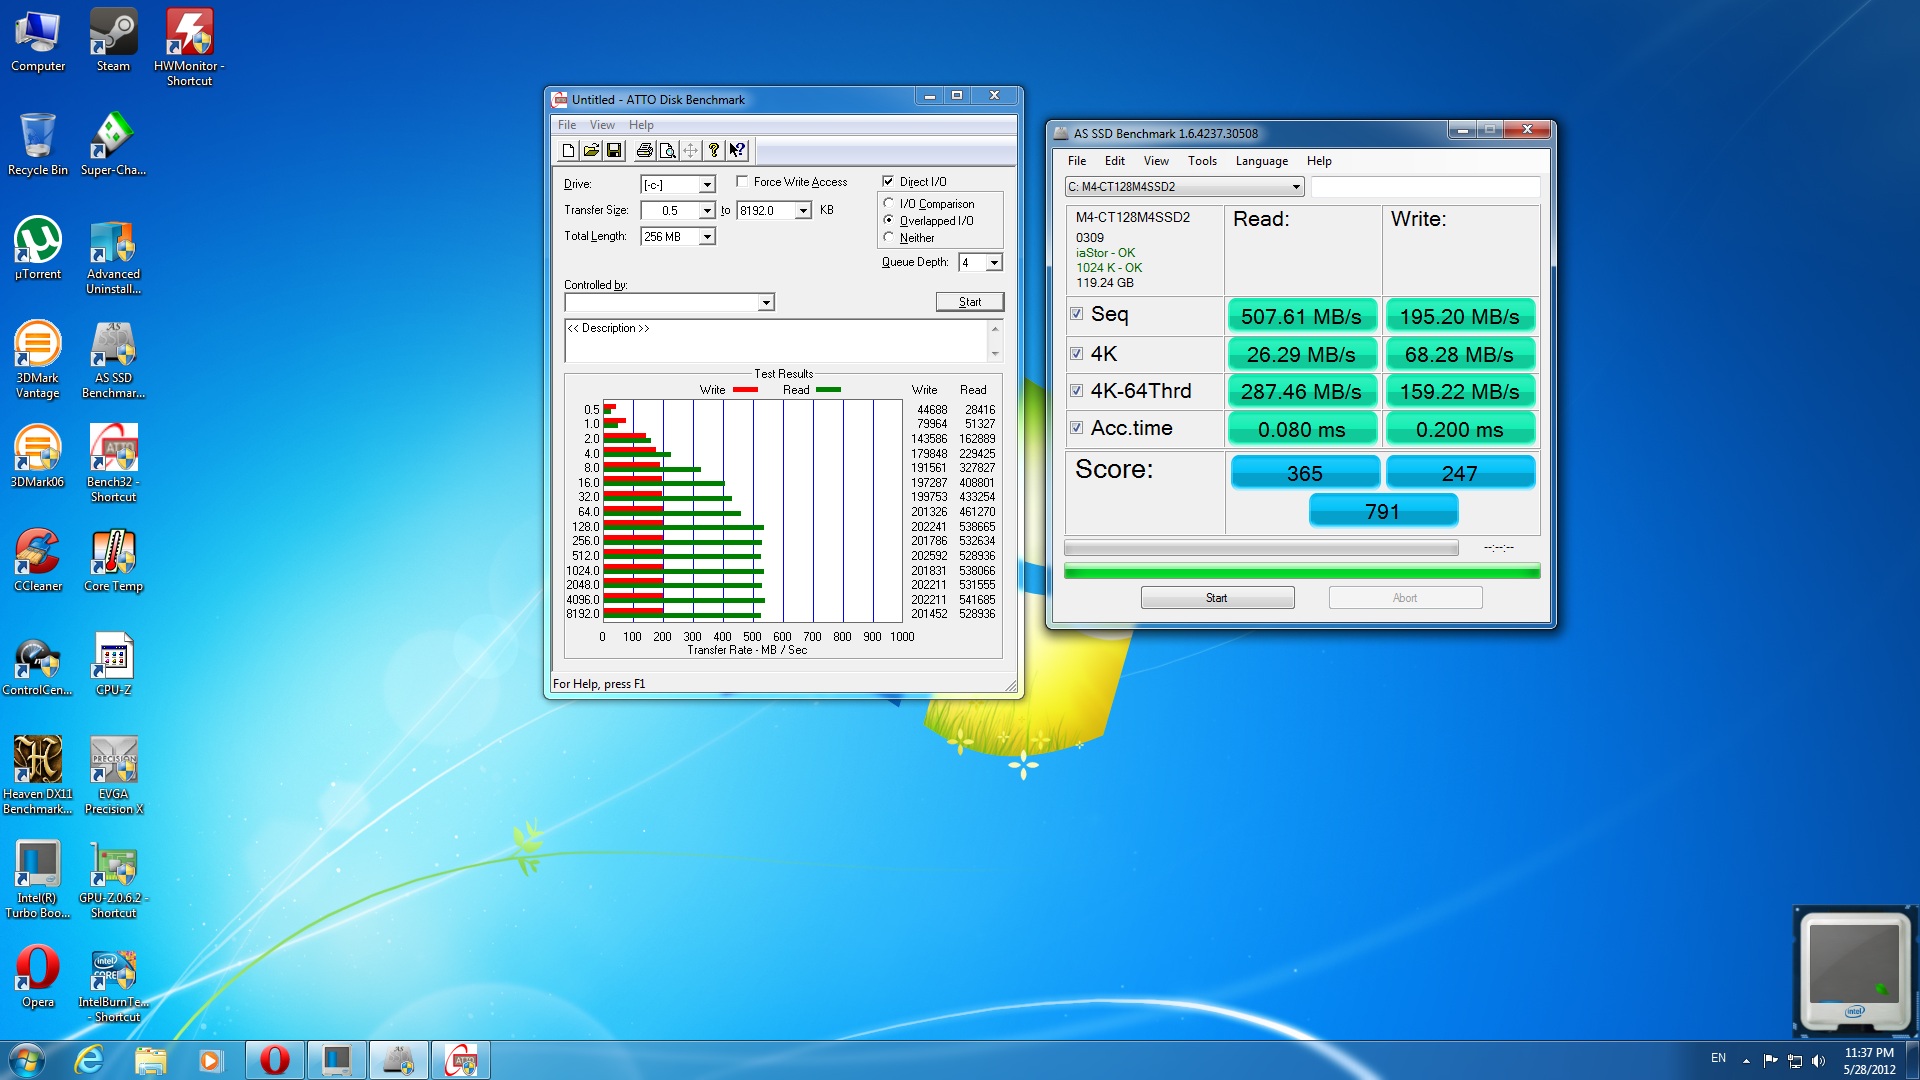Viewport: 1920px width, 1080px height.
Task: Open the AS SSD View menu
Action: 1156,161
